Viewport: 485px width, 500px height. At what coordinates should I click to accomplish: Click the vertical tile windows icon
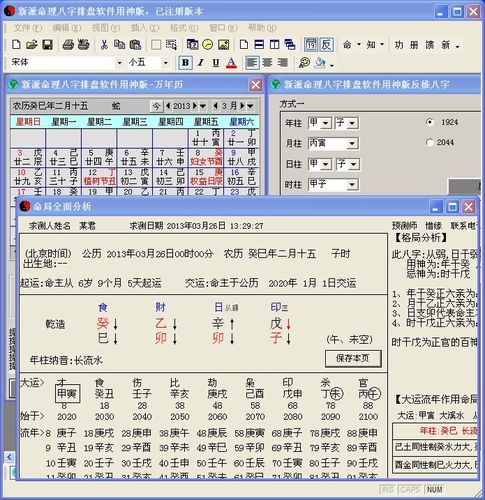coord(274,44)
